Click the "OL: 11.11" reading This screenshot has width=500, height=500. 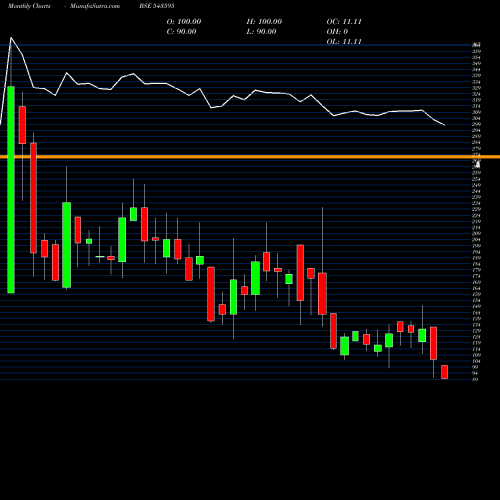click(344, 42)
